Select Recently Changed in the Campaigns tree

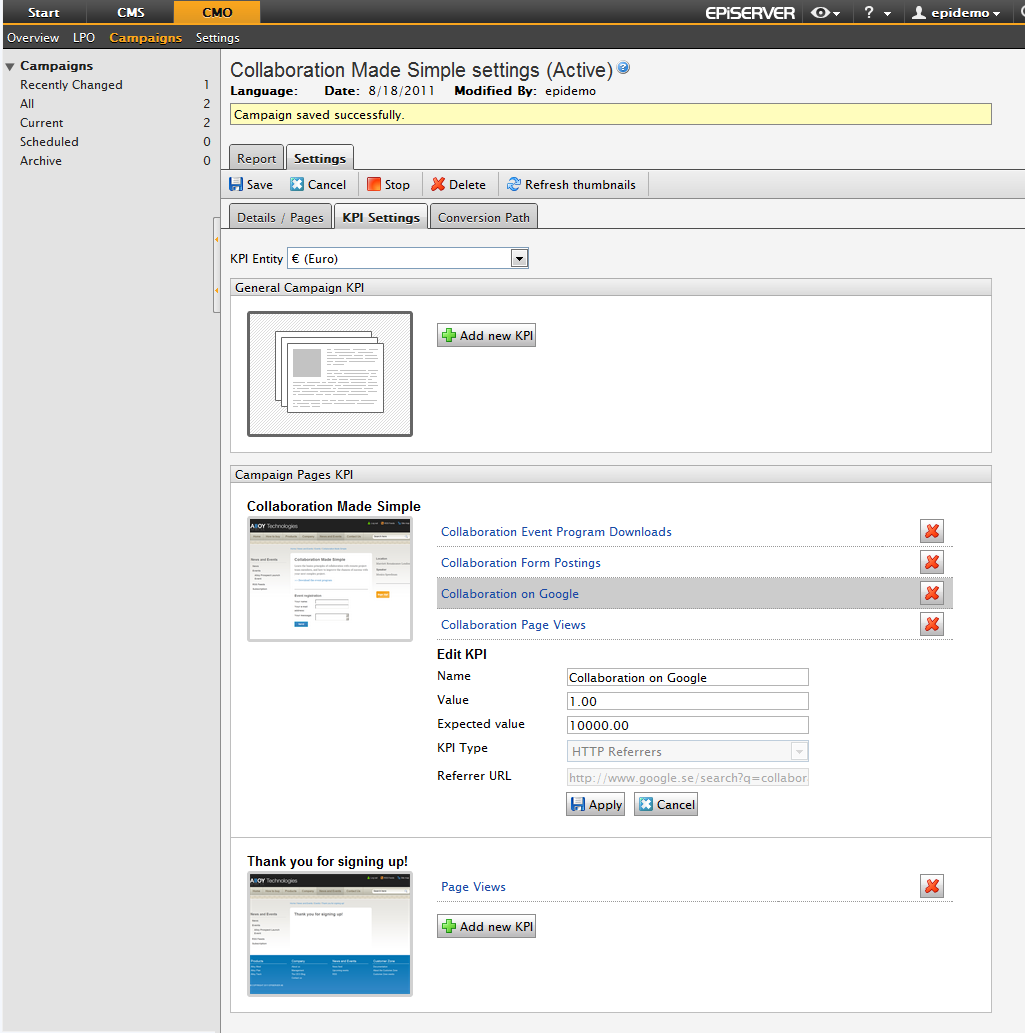click(x=69, y=84)
